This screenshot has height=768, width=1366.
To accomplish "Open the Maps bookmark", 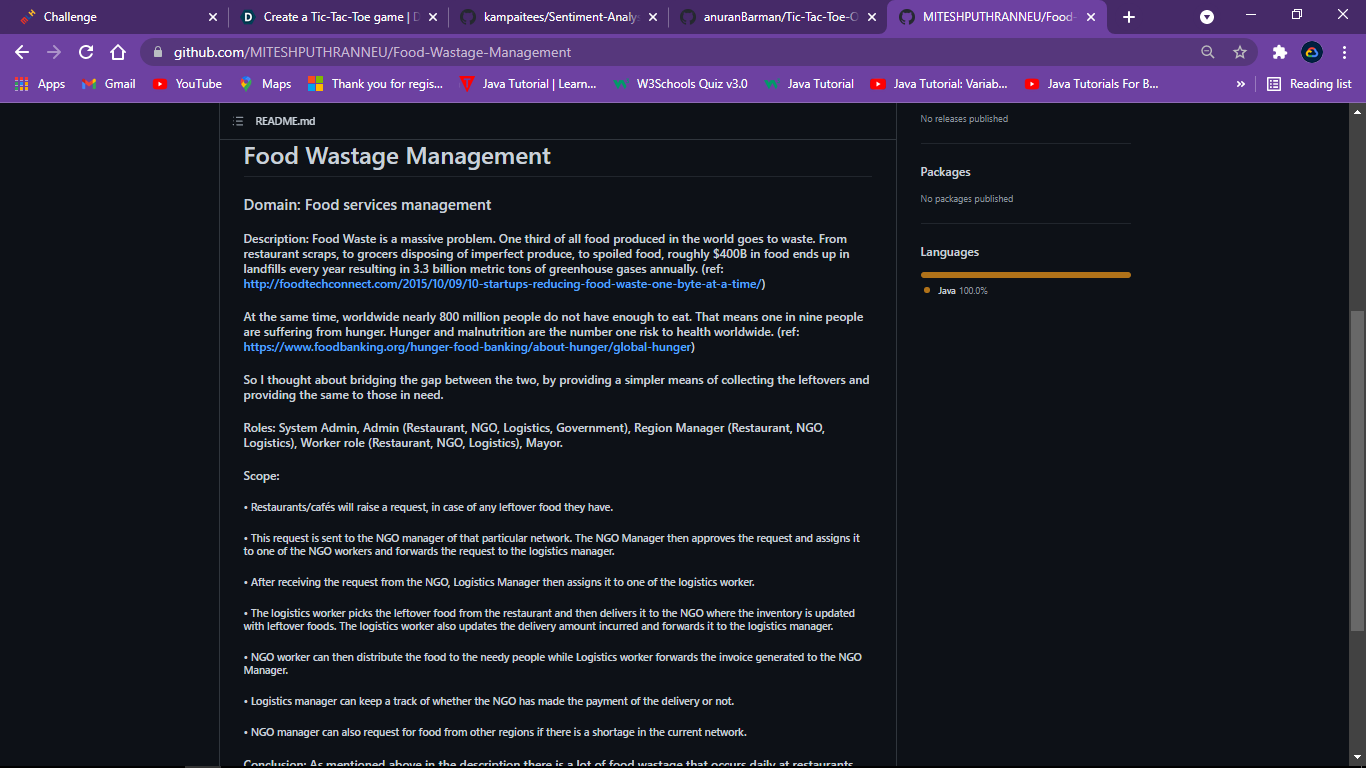I will coord(265,84).
